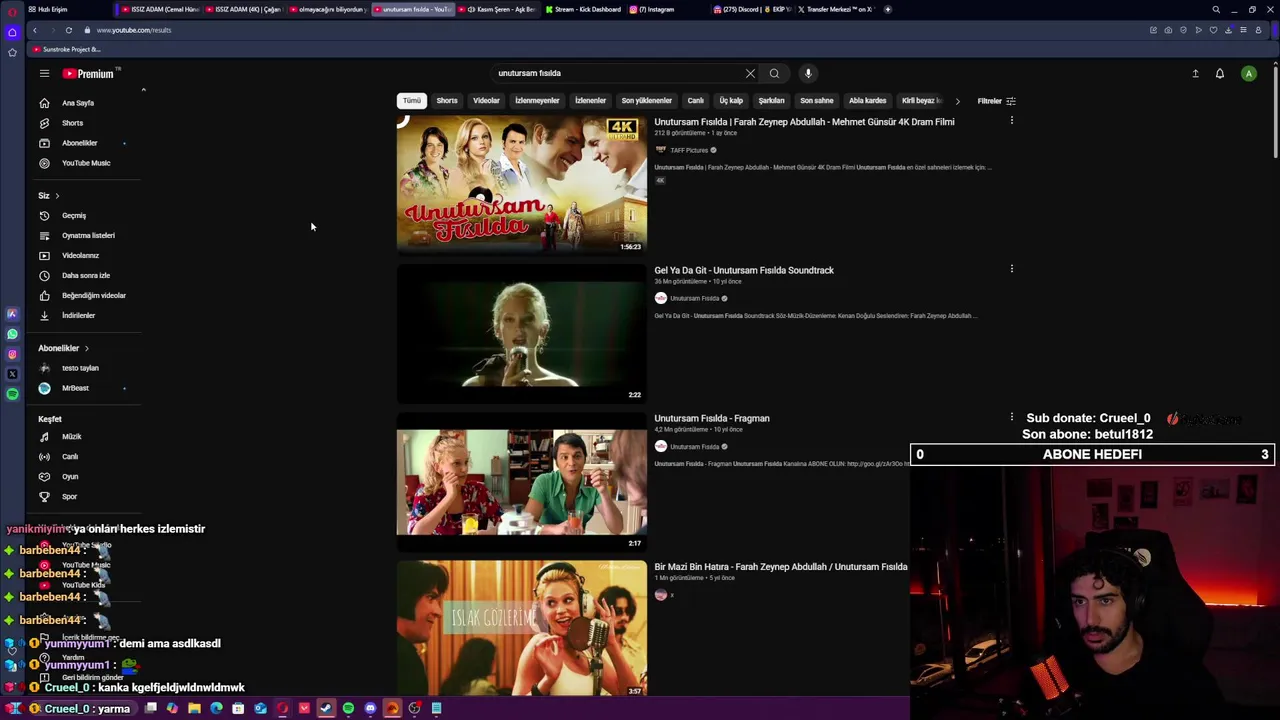The image size is (1280, 720).
Task: Open File Explorer from the taskbar
Action: (194, 708)
